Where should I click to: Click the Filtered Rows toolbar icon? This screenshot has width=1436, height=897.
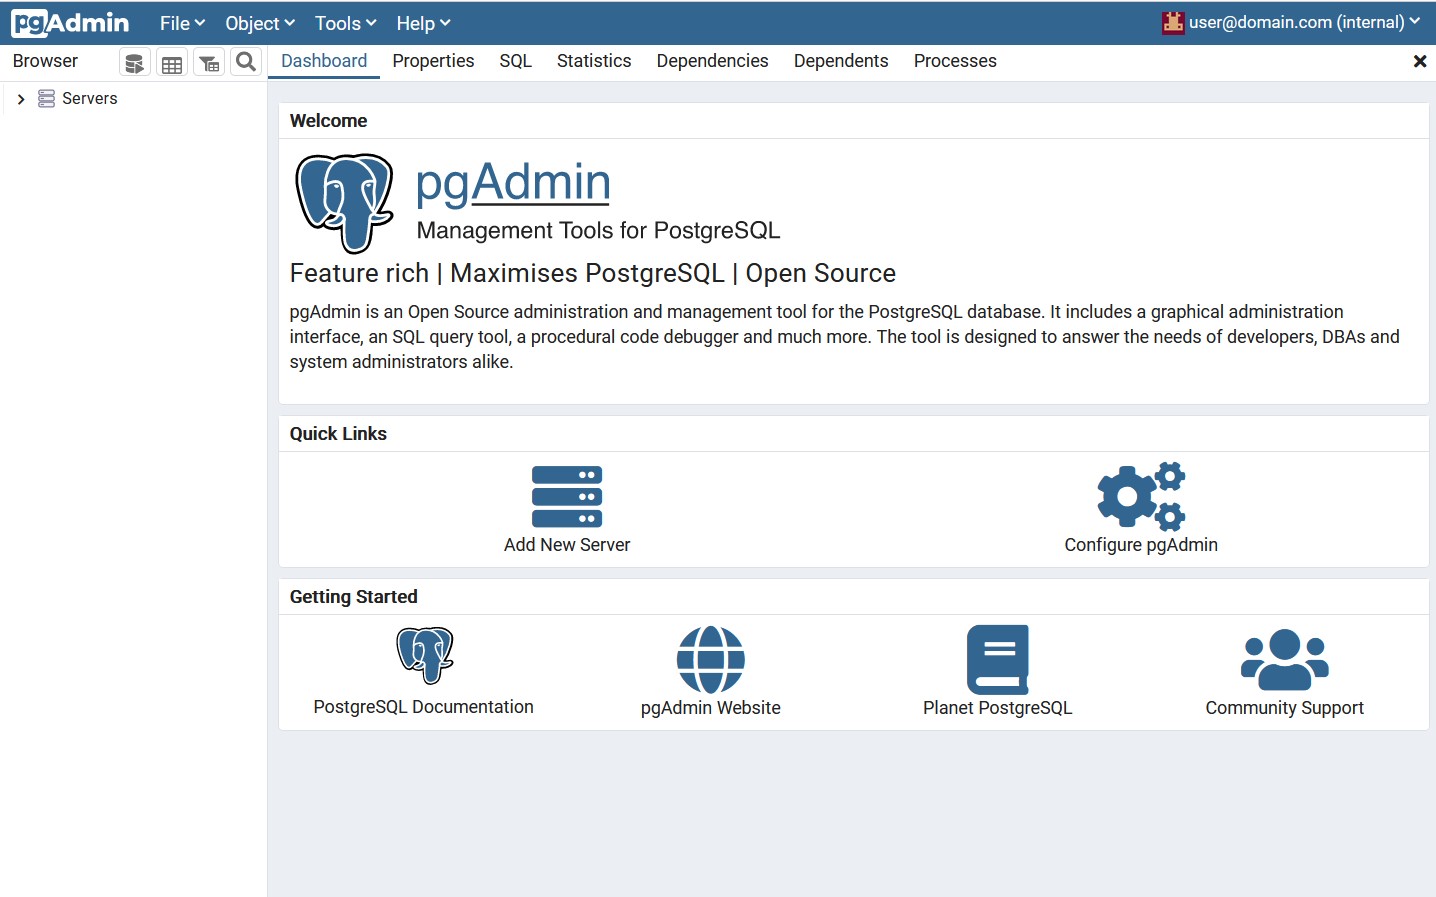[209, 63]
